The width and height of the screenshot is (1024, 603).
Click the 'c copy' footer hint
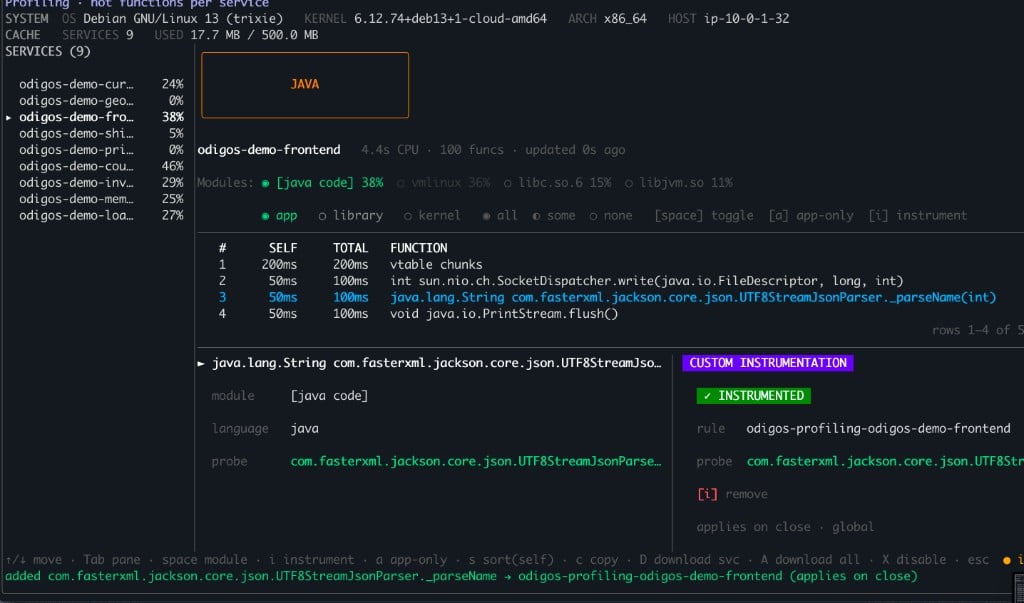596,559
